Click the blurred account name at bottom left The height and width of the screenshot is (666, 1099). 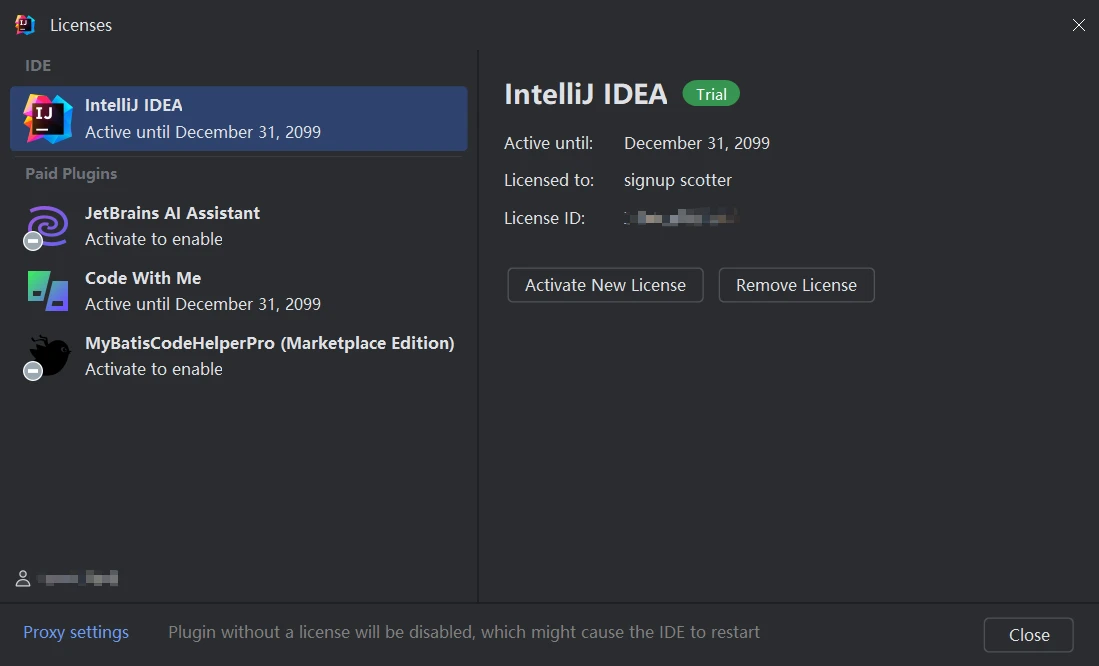tap(78, 578)
